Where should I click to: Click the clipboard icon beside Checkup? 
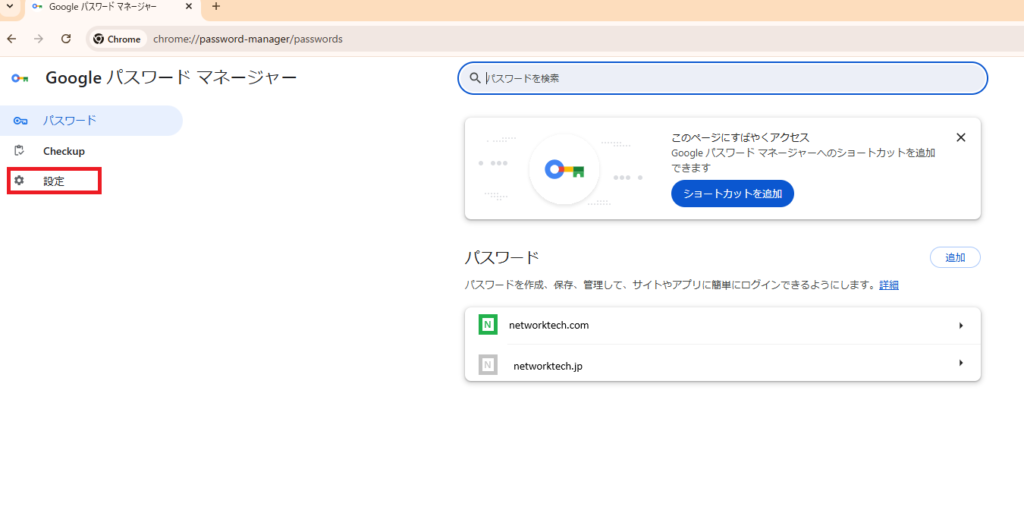(x=20, y=151)
